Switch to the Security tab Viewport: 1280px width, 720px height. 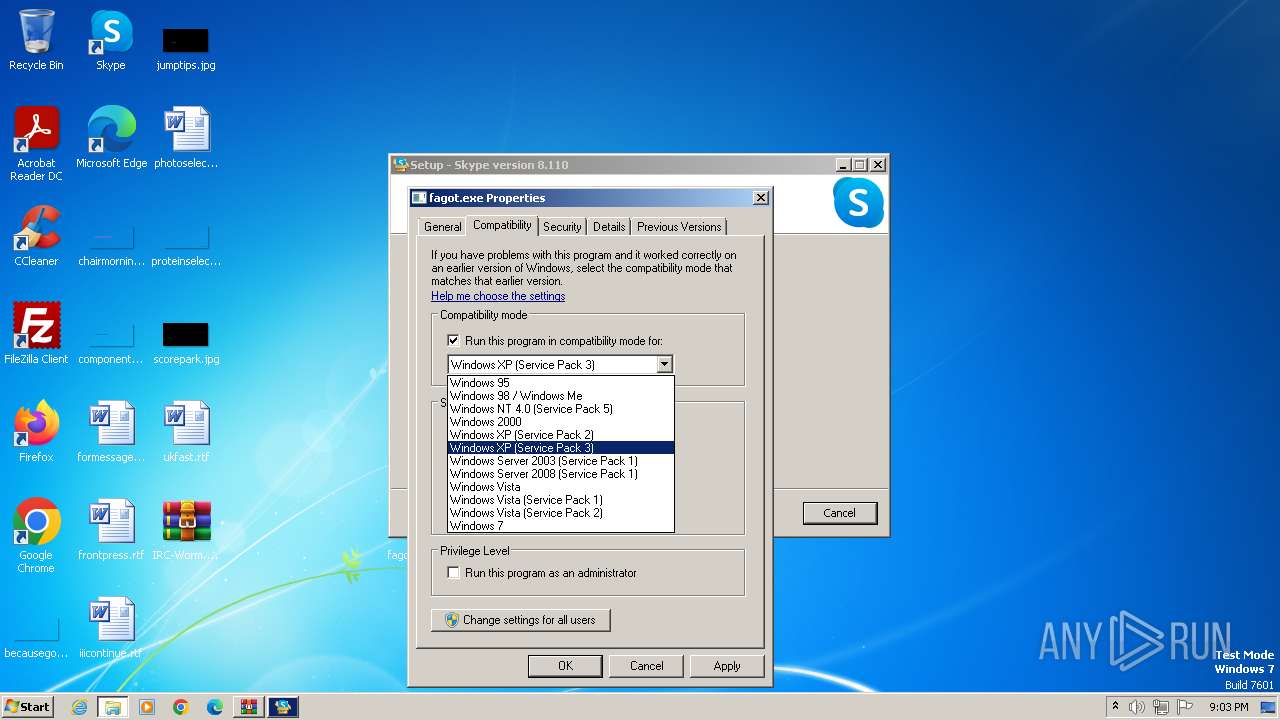coord(562,227)
